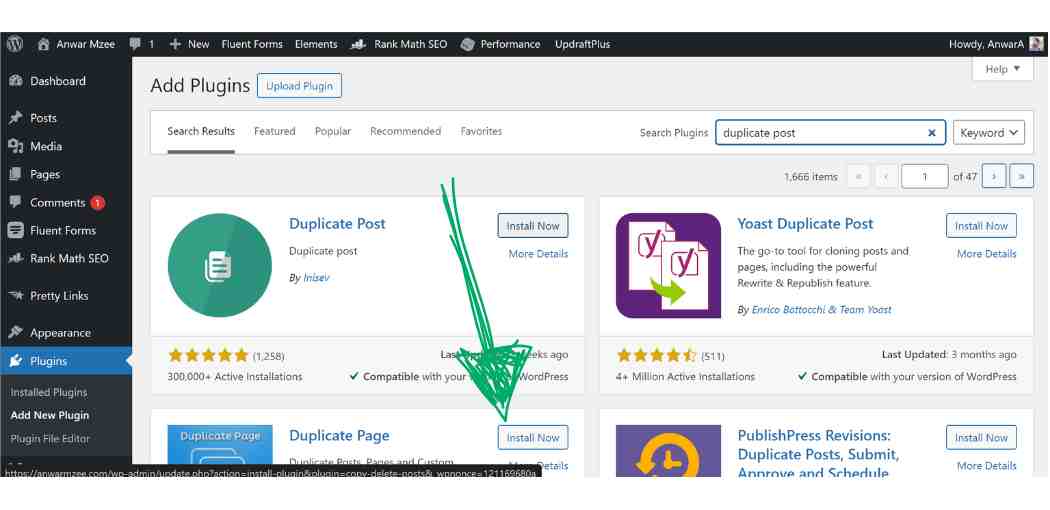Install the Duplicate Page plugin
1050x510 pixels.
533,438
